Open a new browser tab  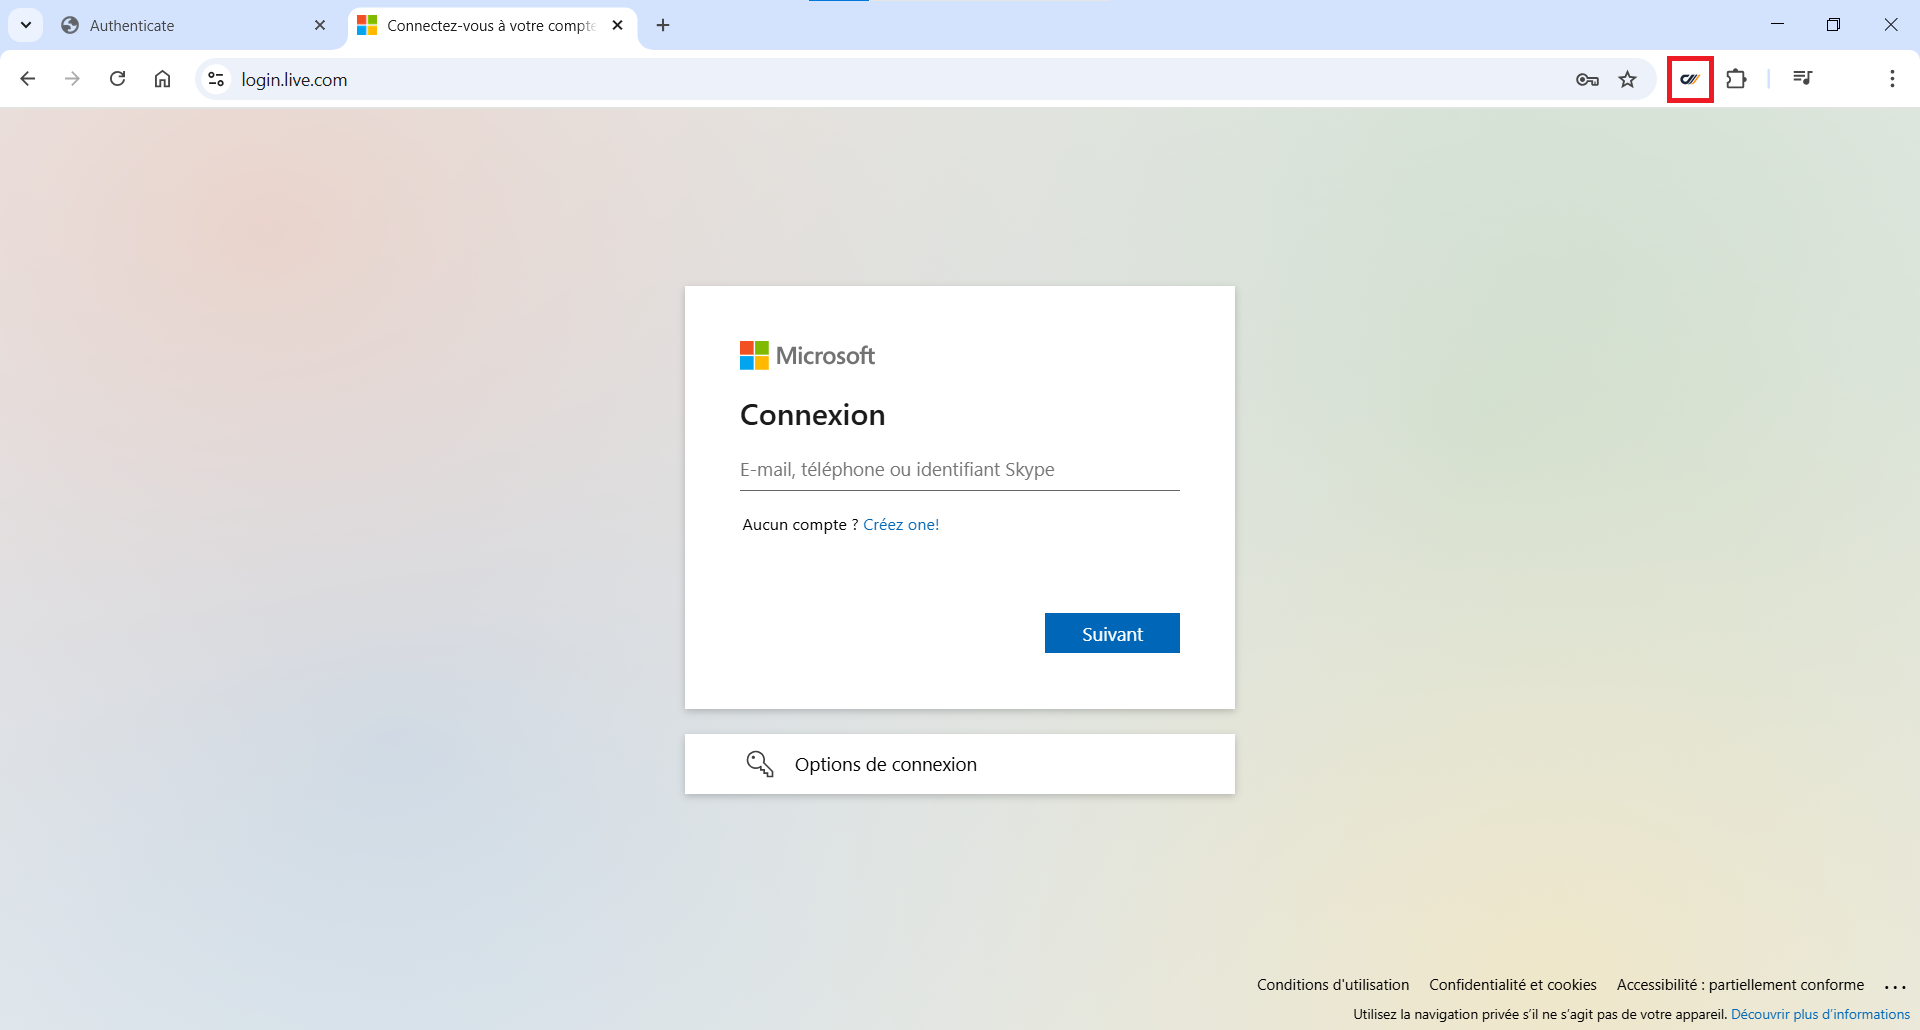pyautogui.click(x=663, y=25)
